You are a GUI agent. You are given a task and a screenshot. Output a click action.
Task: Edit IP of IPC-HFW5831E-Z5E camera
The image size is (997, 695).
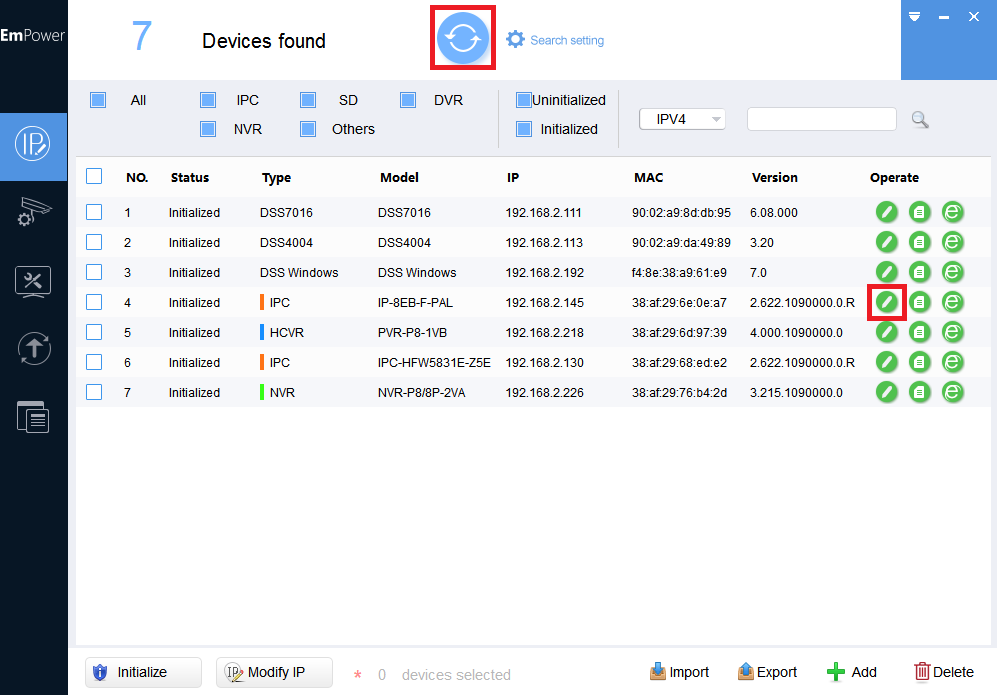tap(886, 362)
